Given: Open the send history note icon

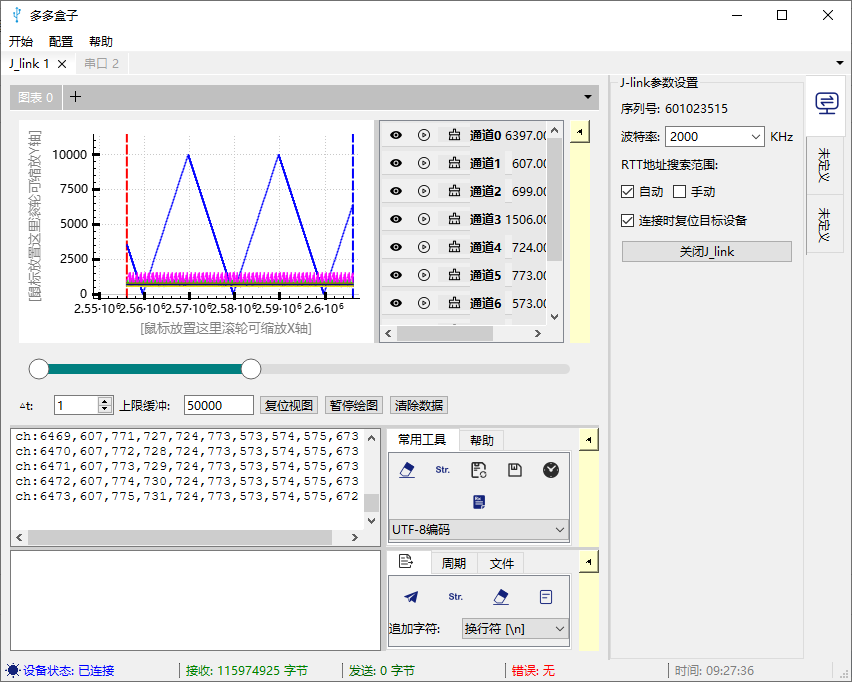Looking at the screenshot, I should [546, 597].
